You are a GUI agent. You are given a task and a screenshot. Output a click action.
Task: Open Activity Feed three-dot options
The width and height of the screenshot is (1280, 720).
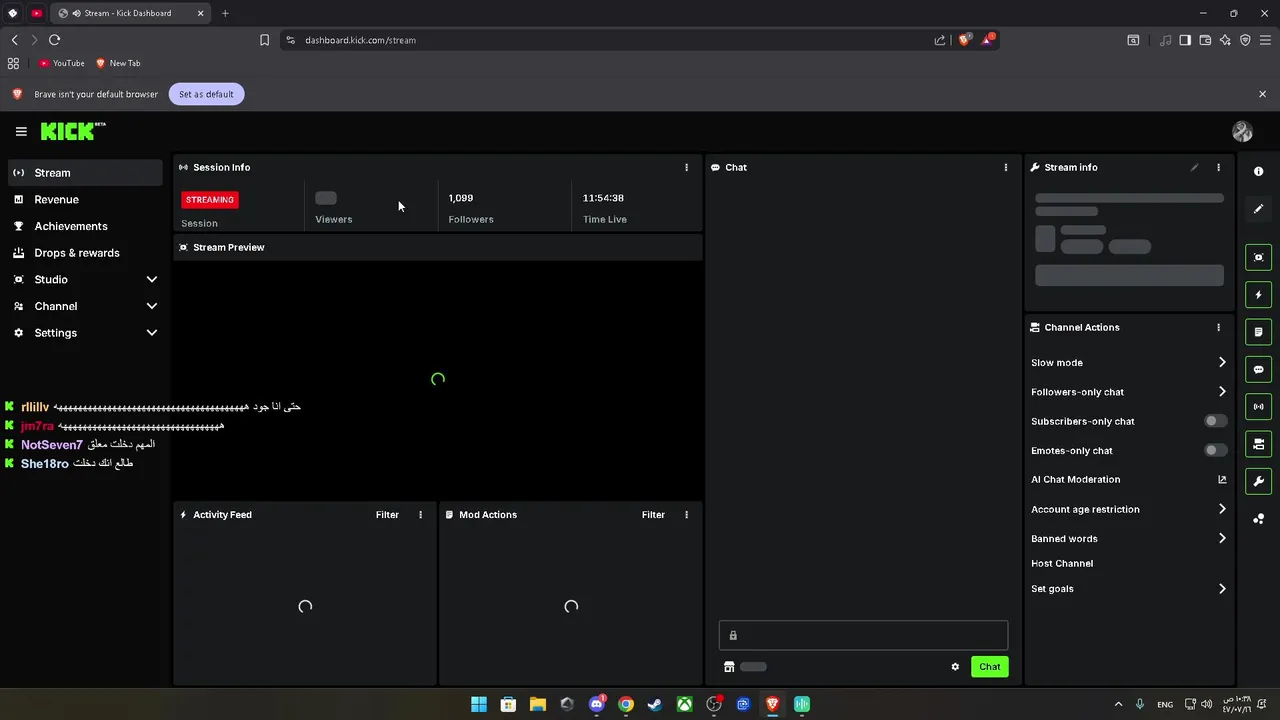tap(420, 514)
